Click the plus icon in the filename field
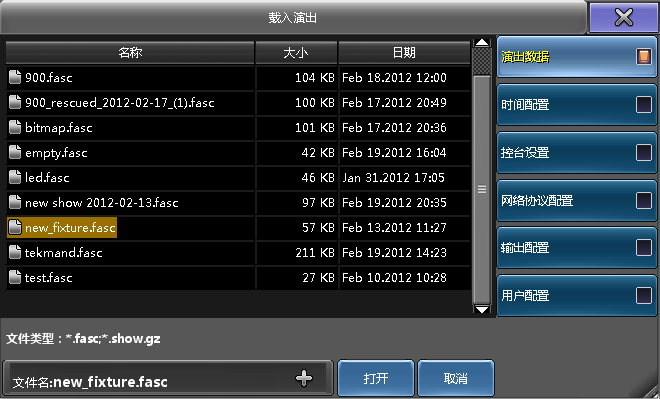 (x=304, y=378)
